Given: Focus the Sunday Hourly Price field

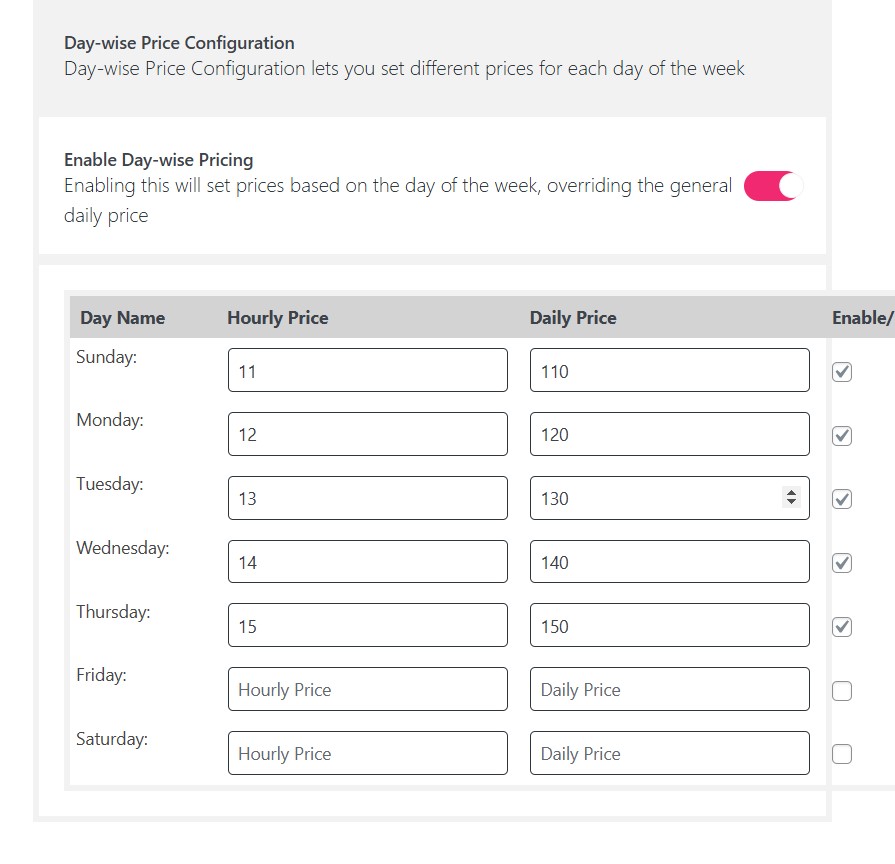Looking at the screenshot, I should click(x=367, y=371).
